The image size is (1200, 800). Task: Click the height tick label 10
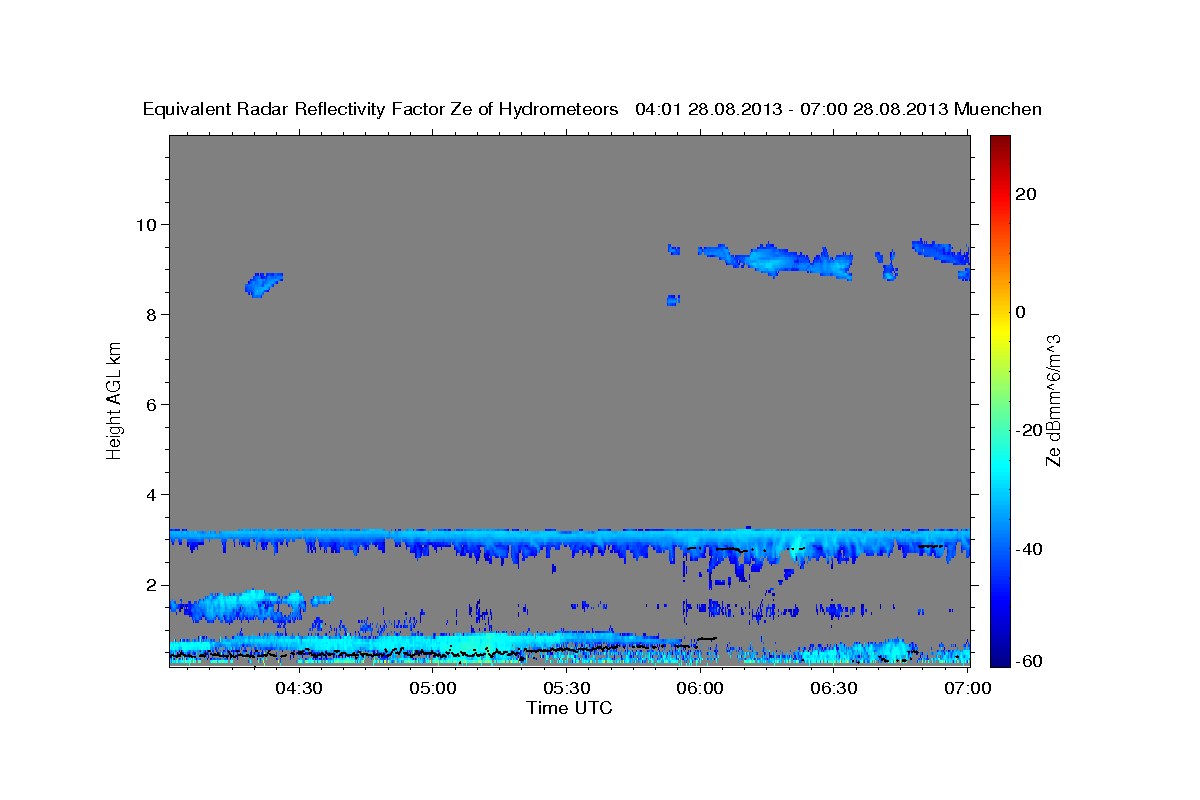pyautogui.click(x=146, y=224)
